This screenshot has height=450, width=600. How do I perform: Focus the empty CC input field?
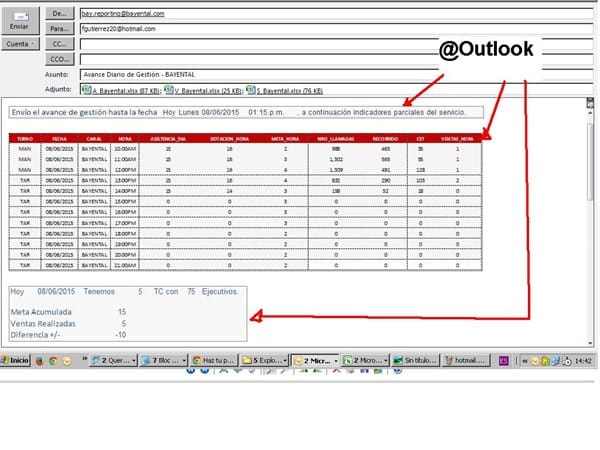(337, 44)
